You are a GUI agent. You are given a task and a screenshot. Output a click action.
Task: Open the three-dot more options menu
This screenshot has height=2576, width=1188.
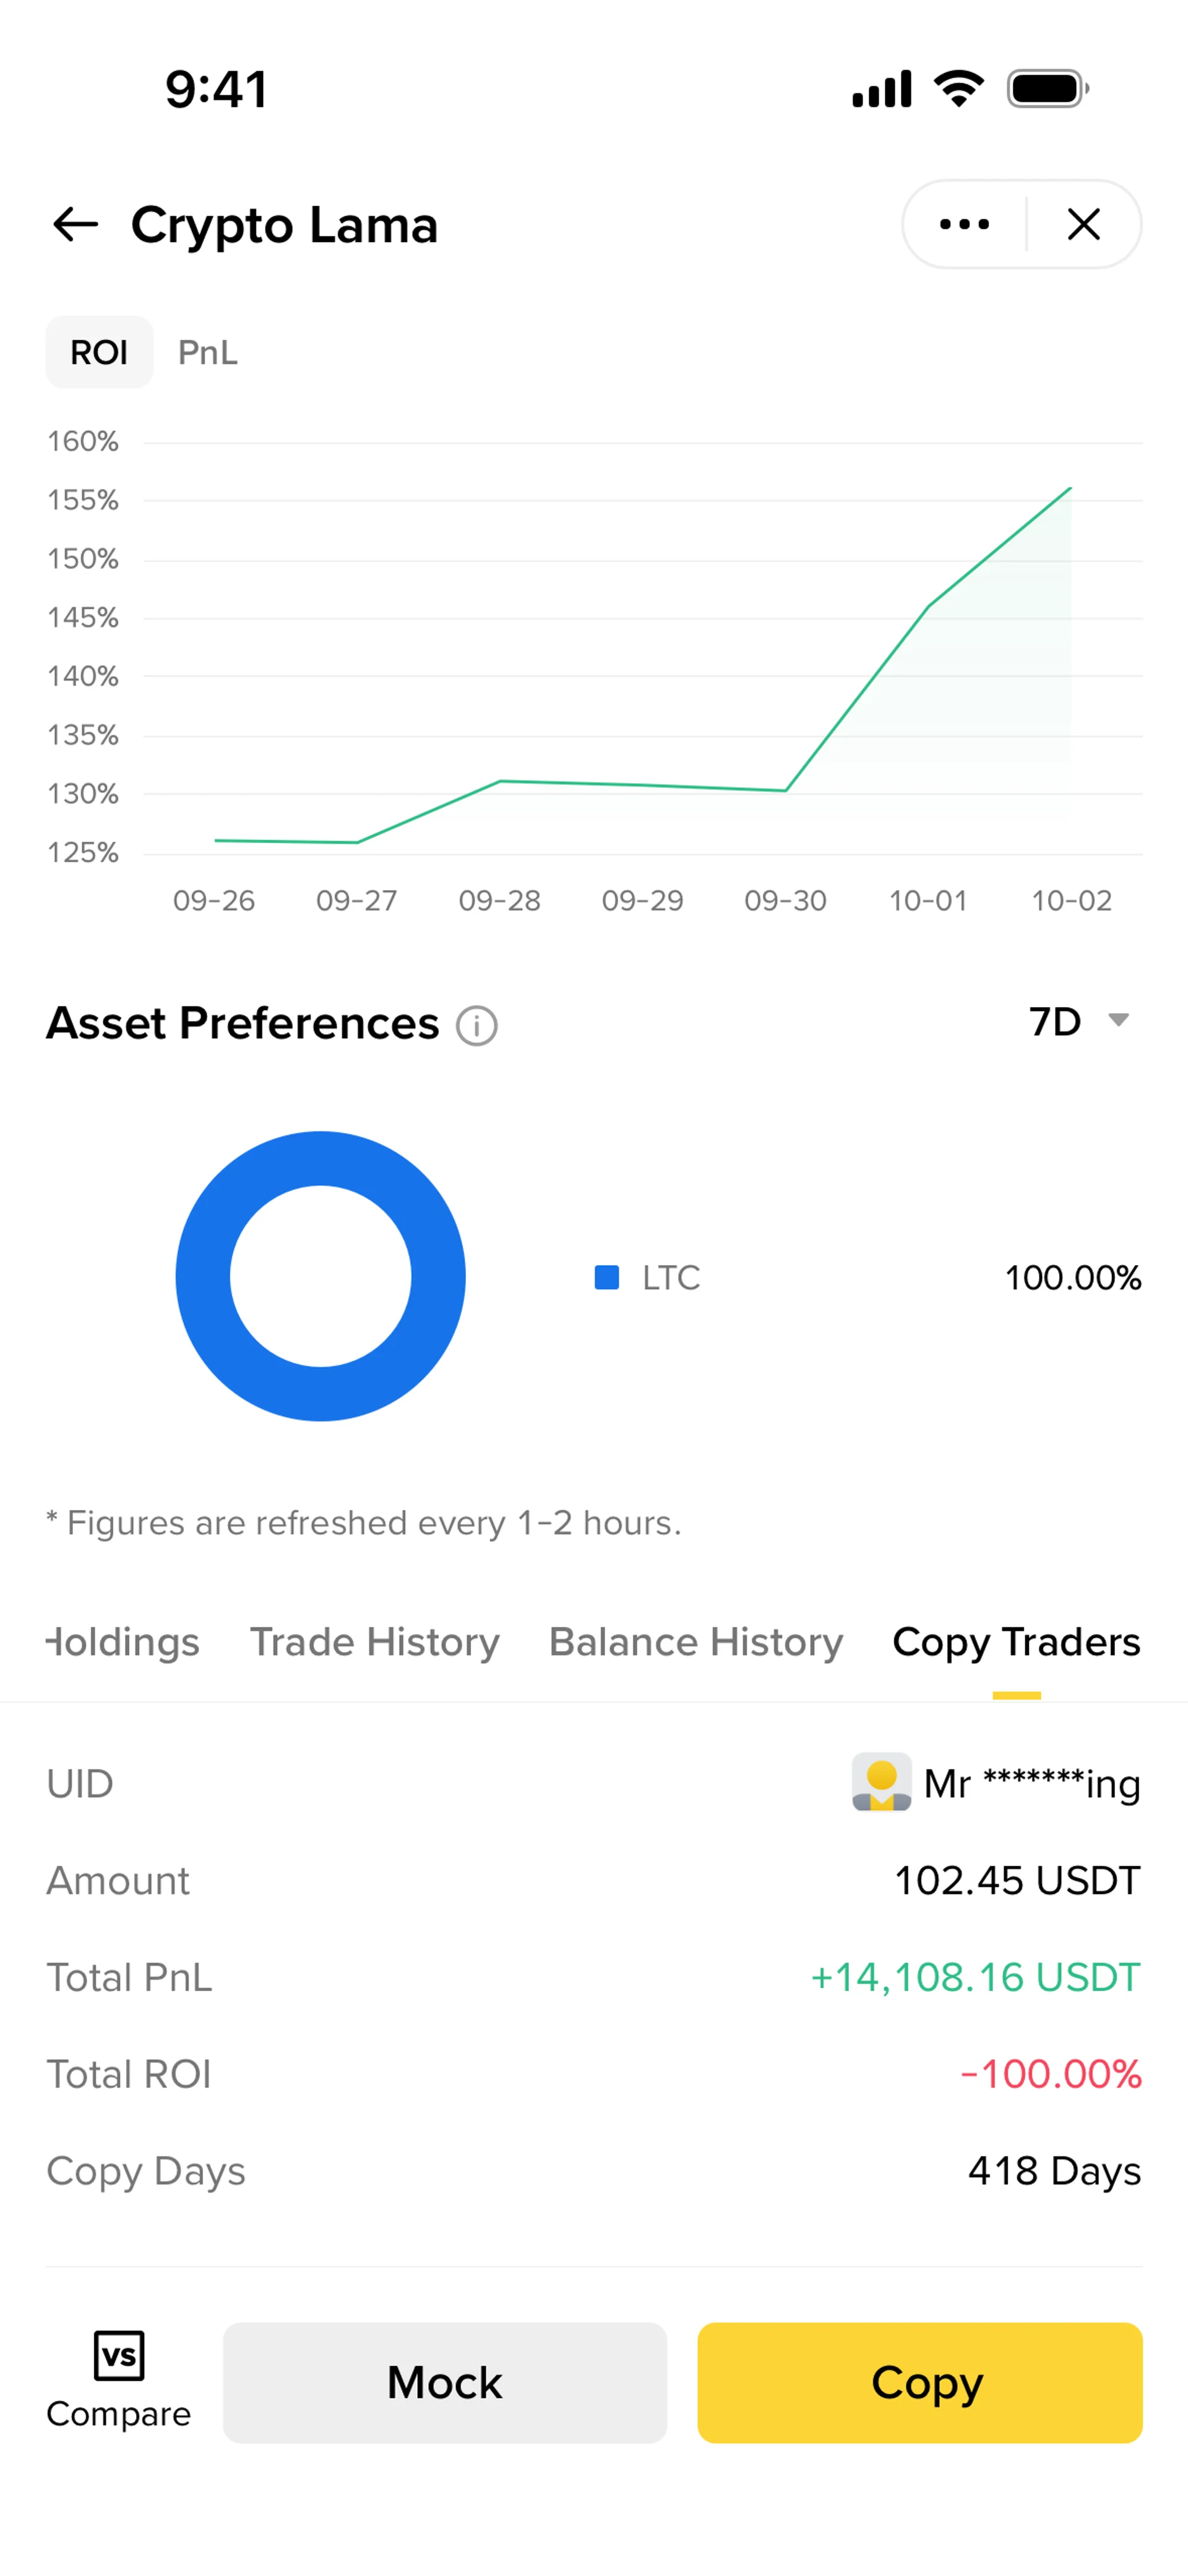pyautogui.click(x=964, y=224)
